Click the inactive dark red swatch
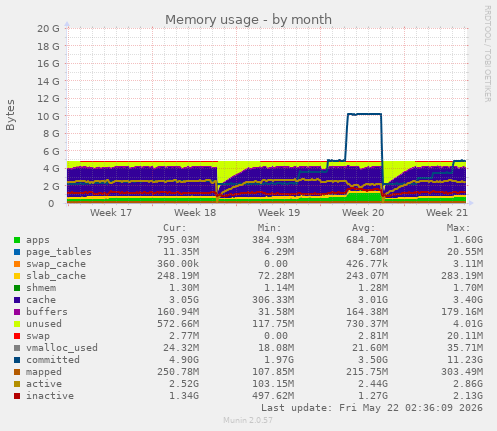The height and width of the screenshot is (431, 497). [17, 396]
